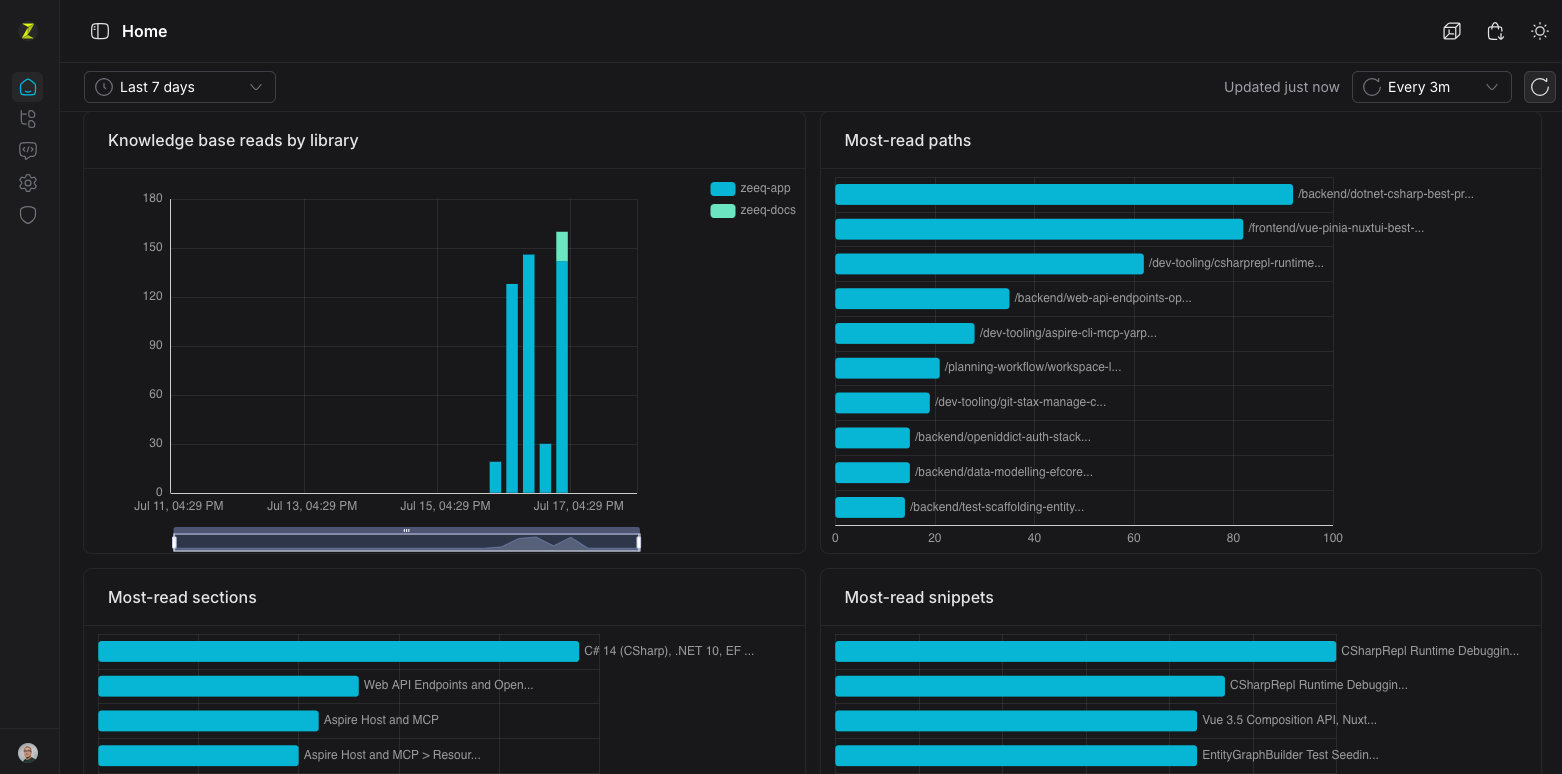This screenshot has width=1562, height=774.
Task: Open the Home icon in sidebar
Action: tap(28, 87)
